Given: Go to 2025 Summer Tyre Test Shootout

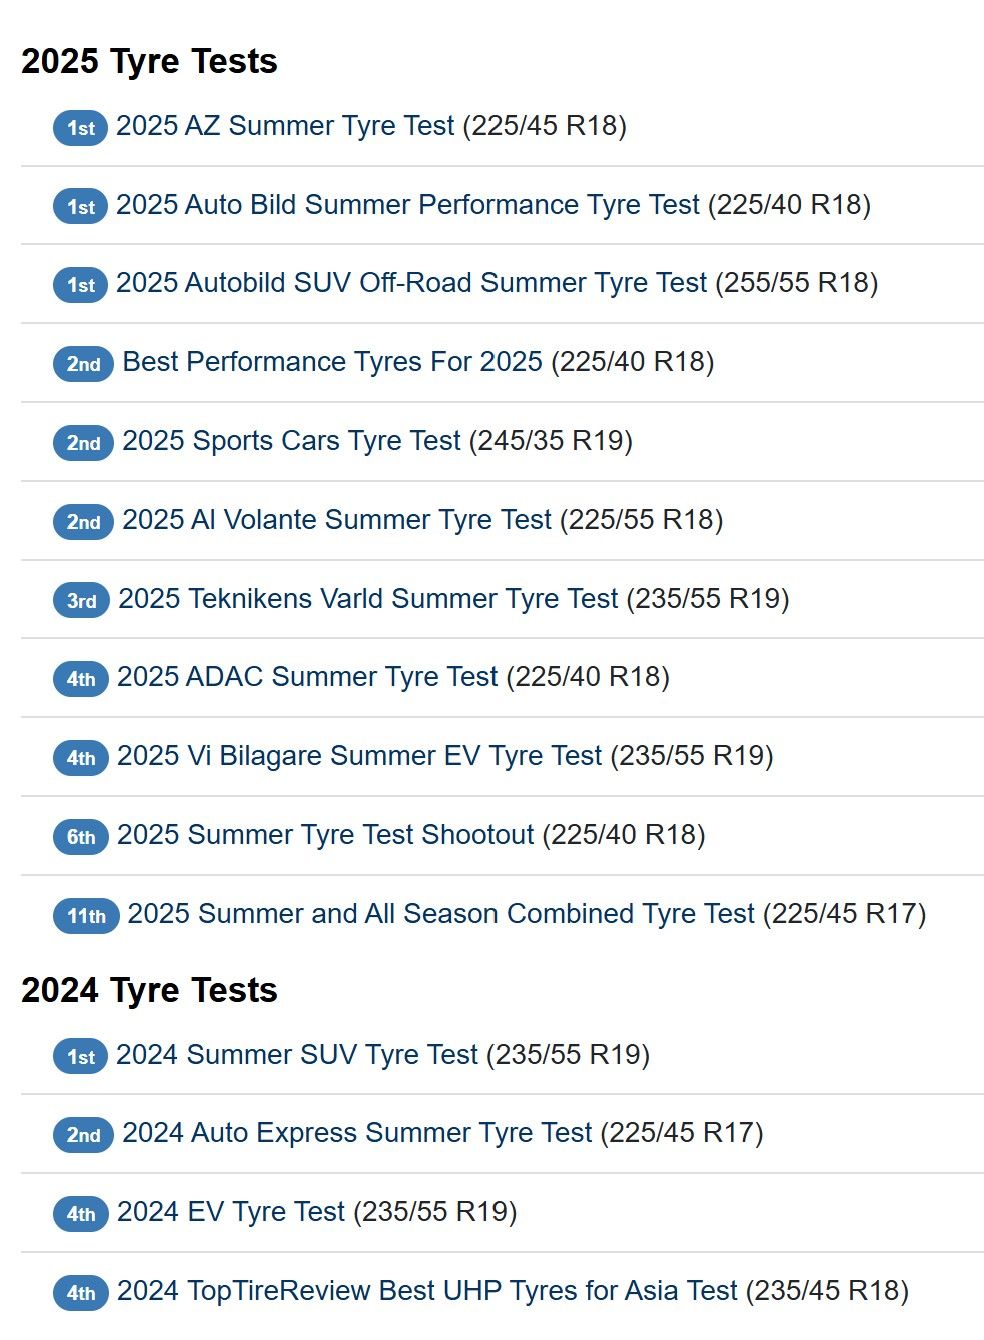Looking at the screenshot, I should 325,835.
